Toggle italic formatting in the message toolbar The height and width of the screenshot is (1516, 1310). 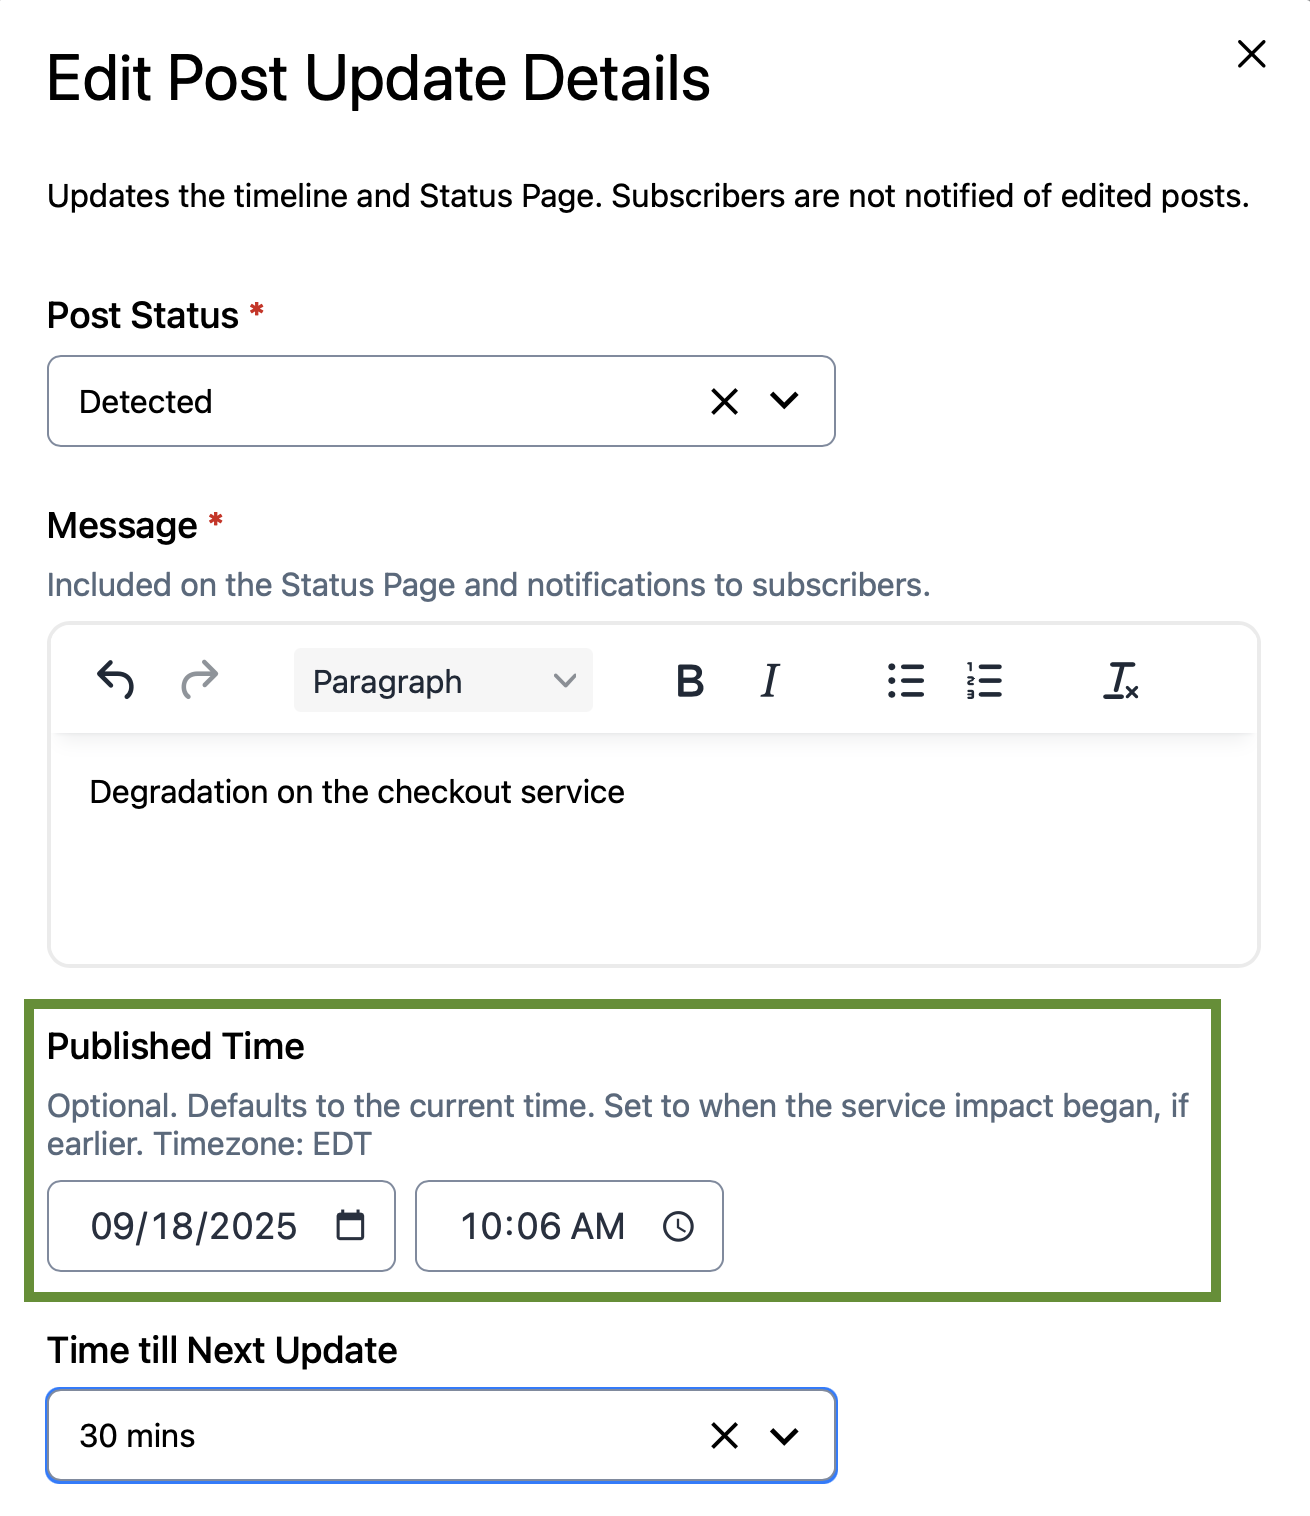point(769,681)
